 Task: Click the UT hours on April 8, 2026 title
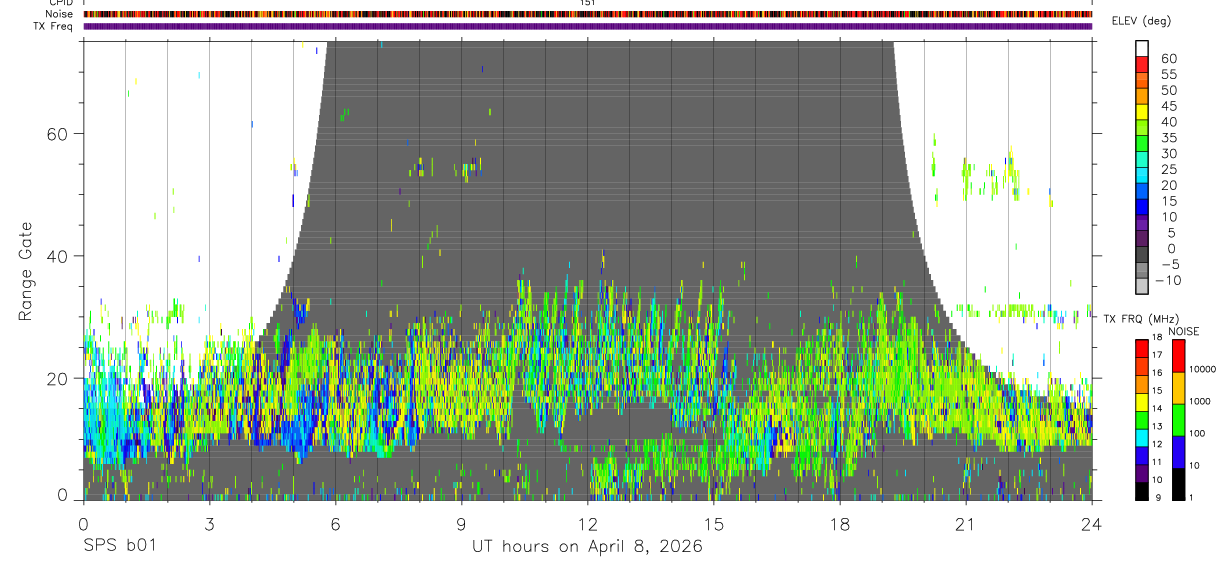point(588,547)
